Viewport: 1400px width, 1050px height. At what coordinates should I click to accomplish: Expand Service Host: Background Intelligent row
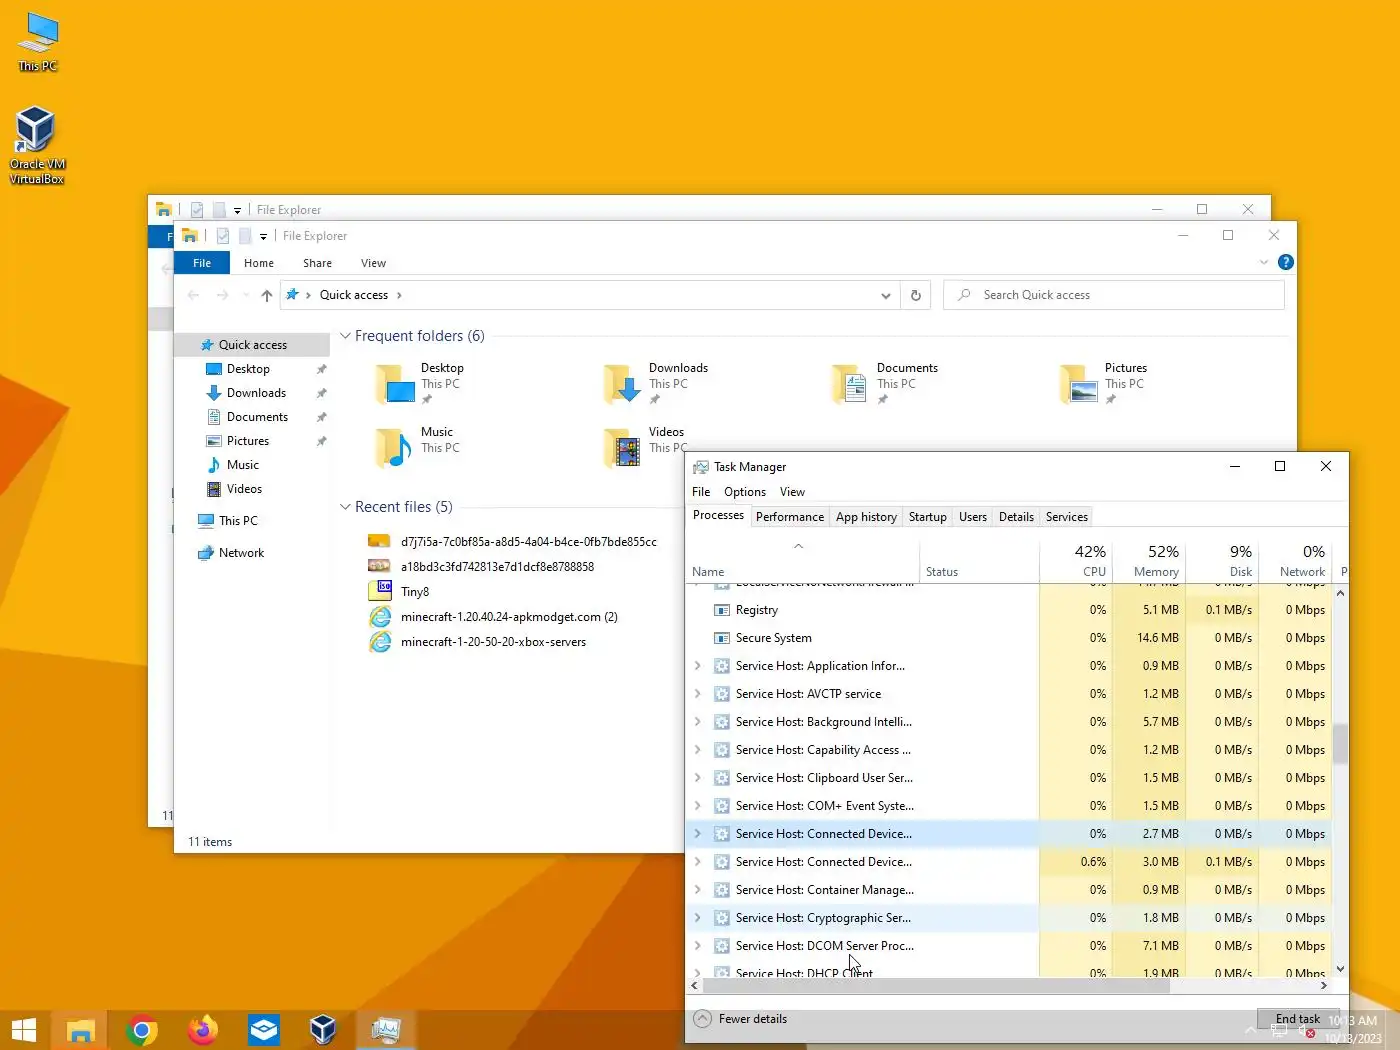697,722
